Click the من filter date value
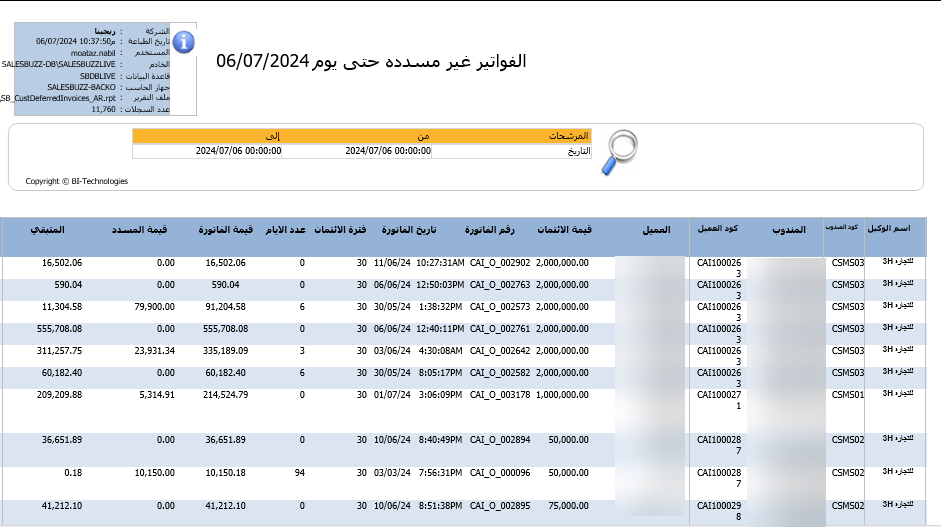 pos(388,151)
